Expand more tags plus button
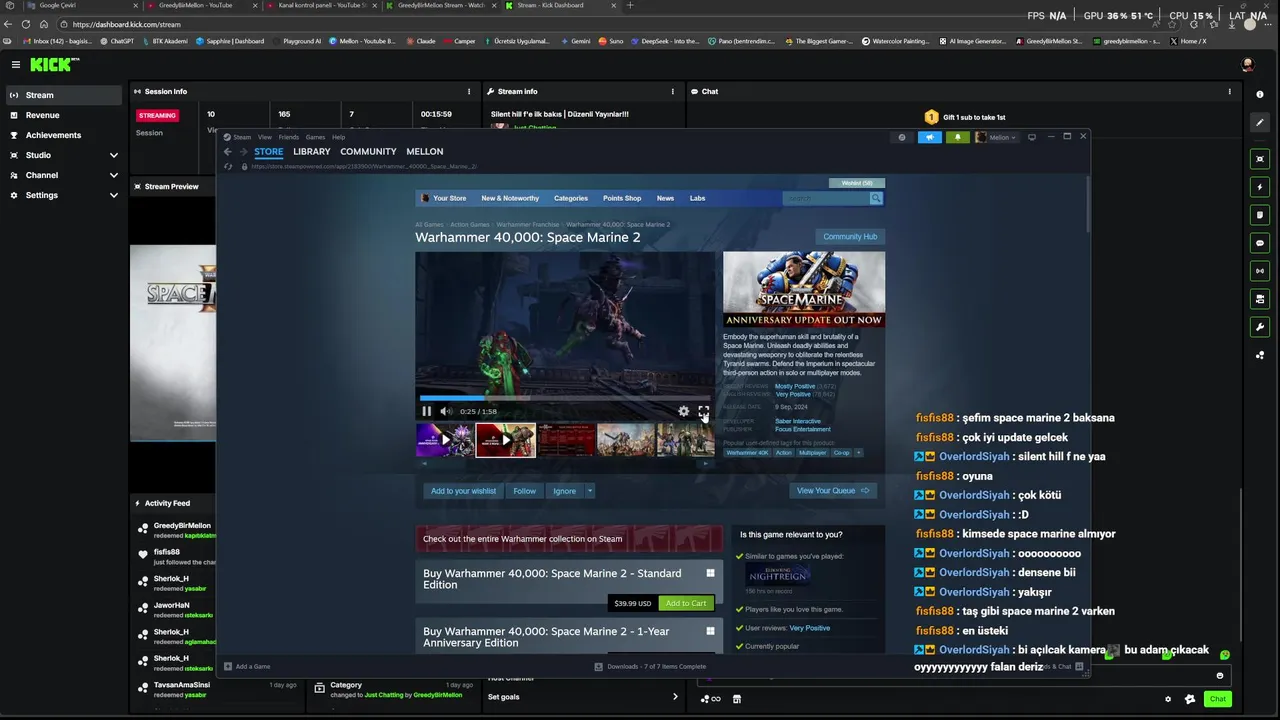The image size is (1280, 720). (x=859, y=453)
